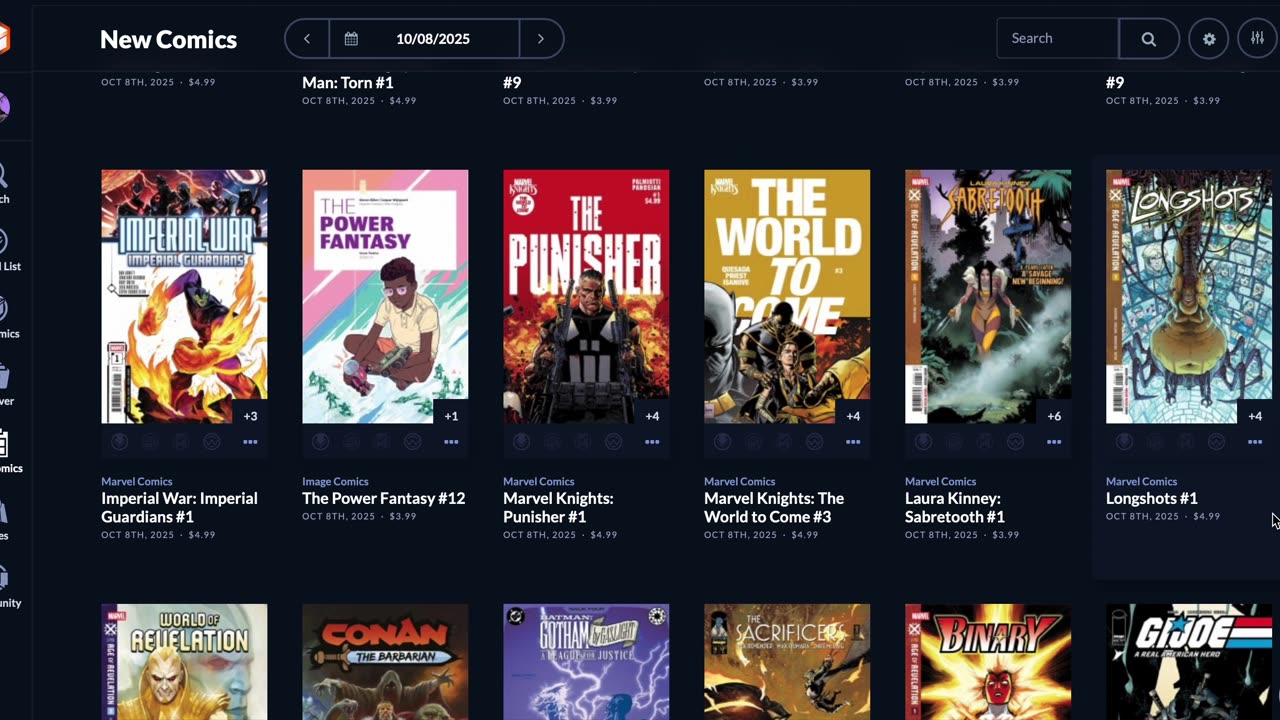The image size is (1280, 720).
Task: Go to the next release week
Action: coord(541,39)
